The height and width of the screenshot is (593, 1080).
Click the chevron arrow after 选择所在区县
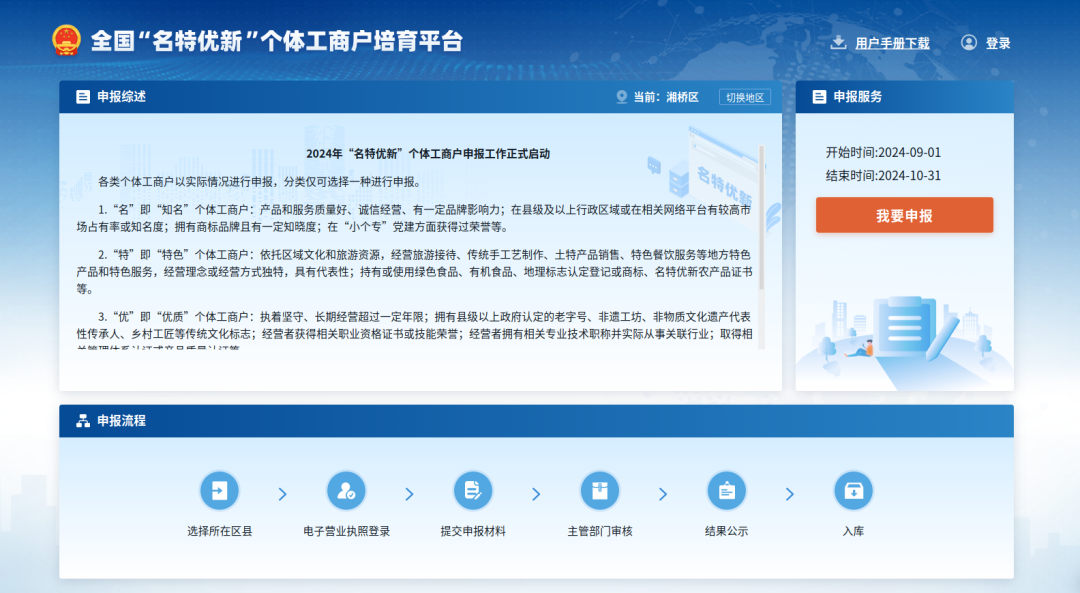(x=283, y=494)
